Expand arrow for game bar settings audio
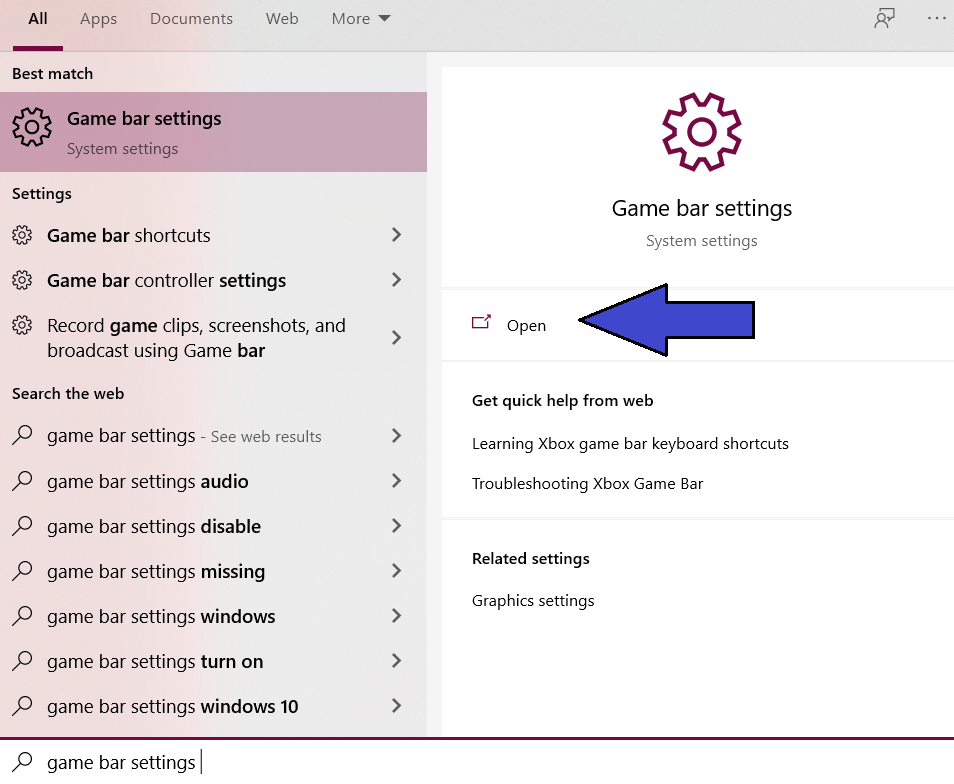 (x=396, y=480)
